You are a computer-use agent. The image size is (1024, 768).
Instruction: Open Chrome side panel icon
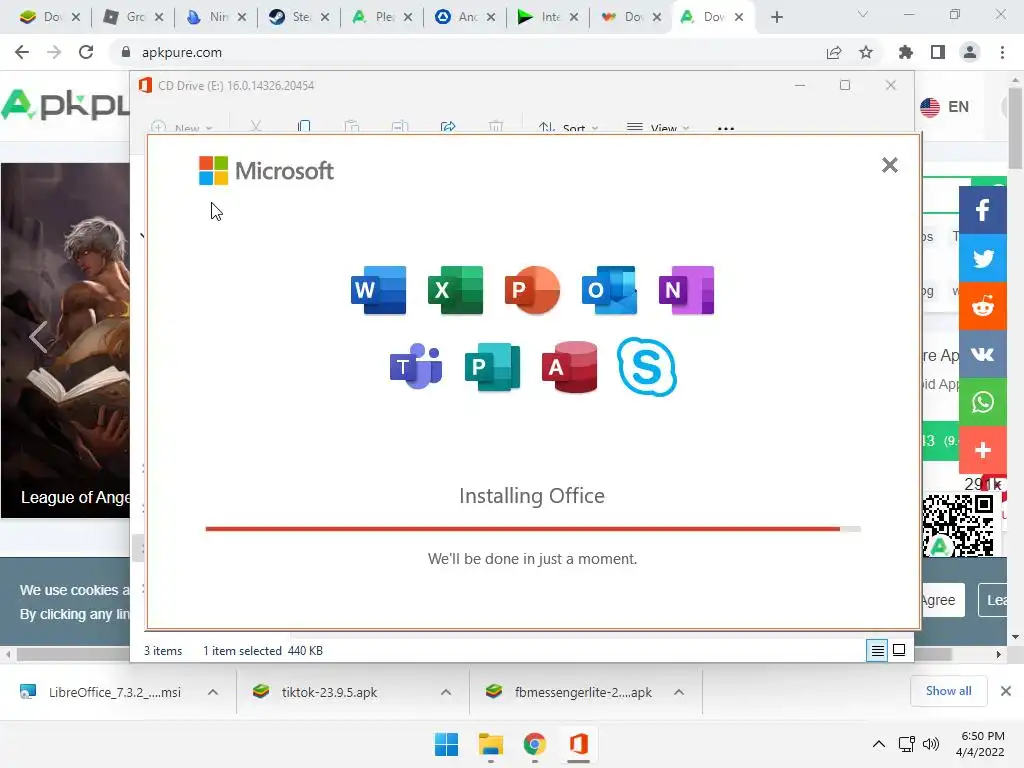coord(938,52)
